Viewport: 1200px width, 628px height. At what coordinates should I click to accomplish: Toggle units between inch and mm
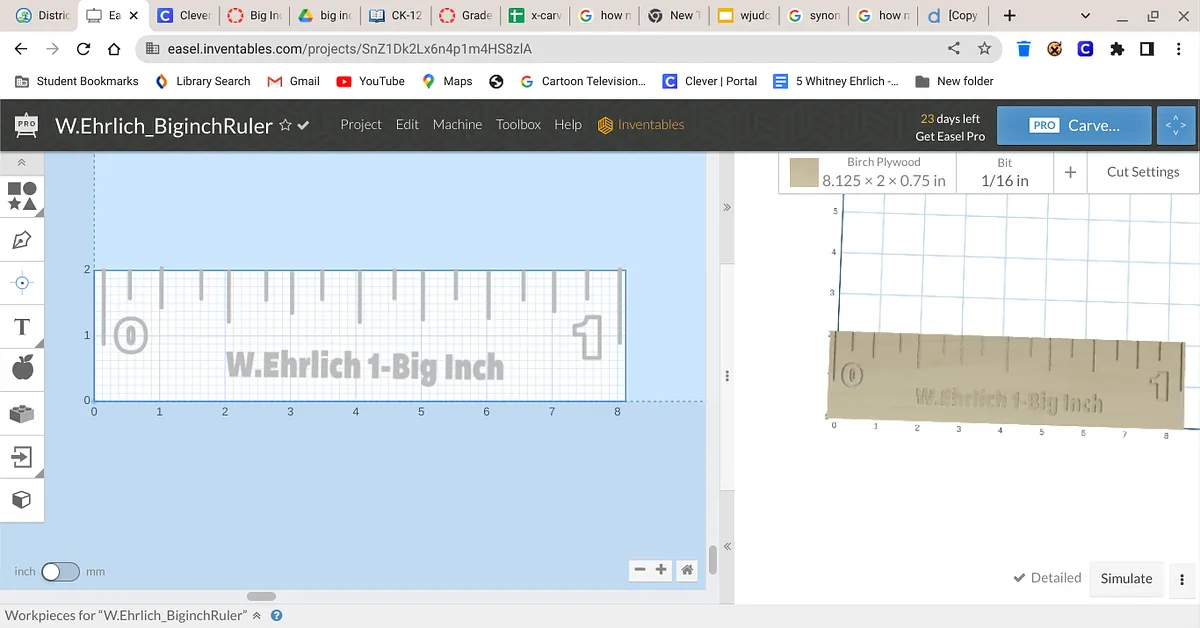59,572
